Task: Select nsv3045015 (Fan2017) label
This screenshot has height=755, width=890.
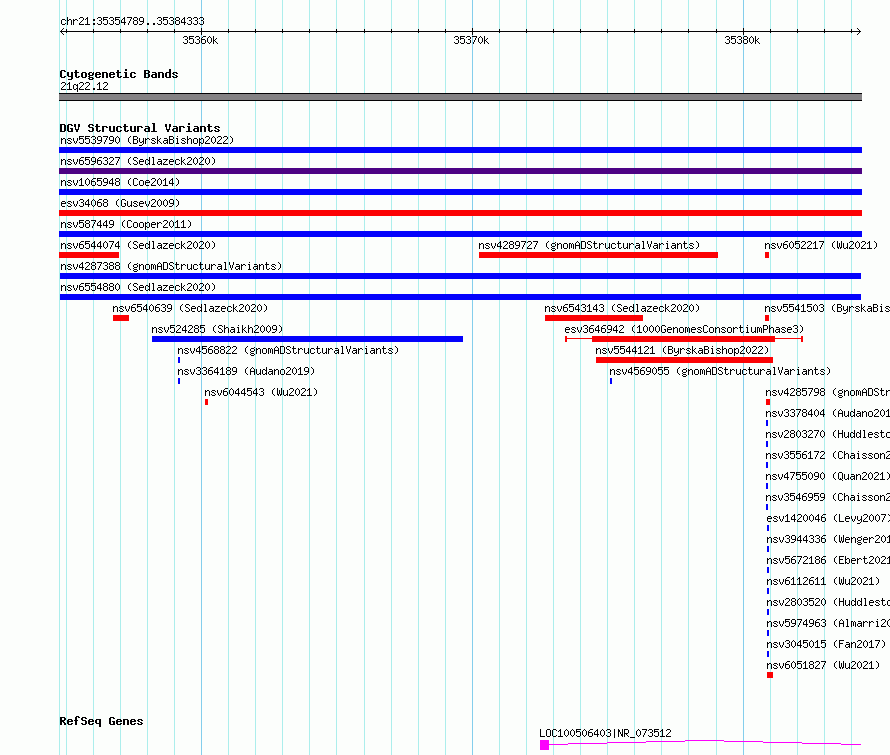Action: coord(826,644)
